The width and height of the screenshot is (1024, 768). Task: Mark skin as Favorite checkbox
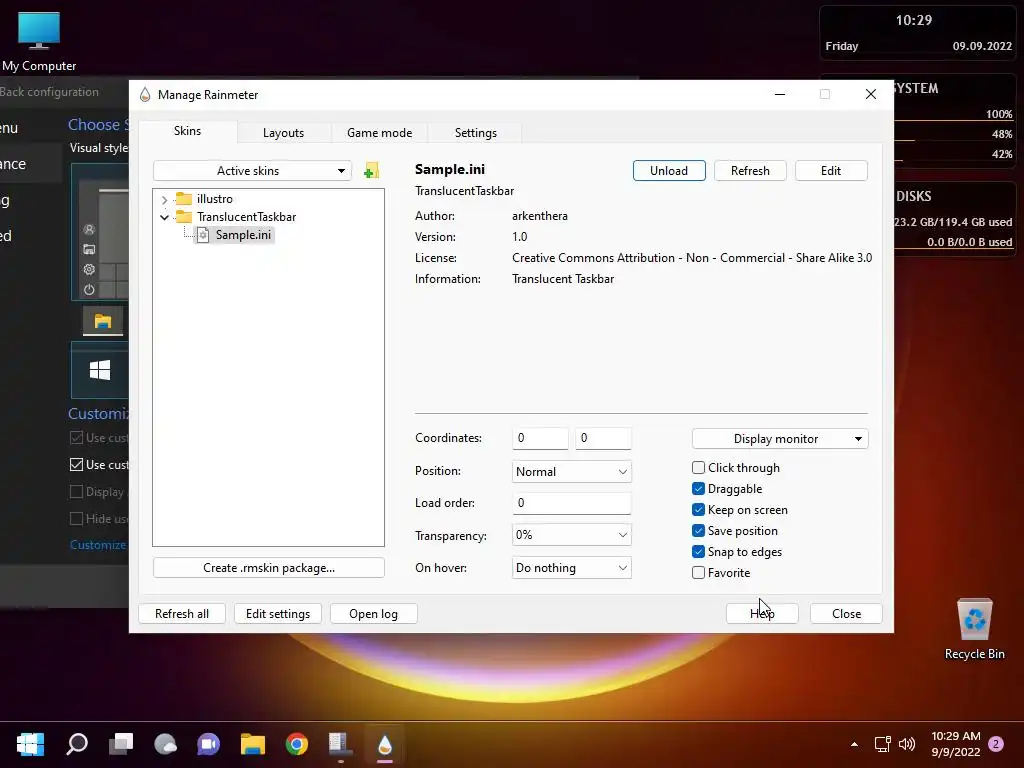[x=698, y=573]
